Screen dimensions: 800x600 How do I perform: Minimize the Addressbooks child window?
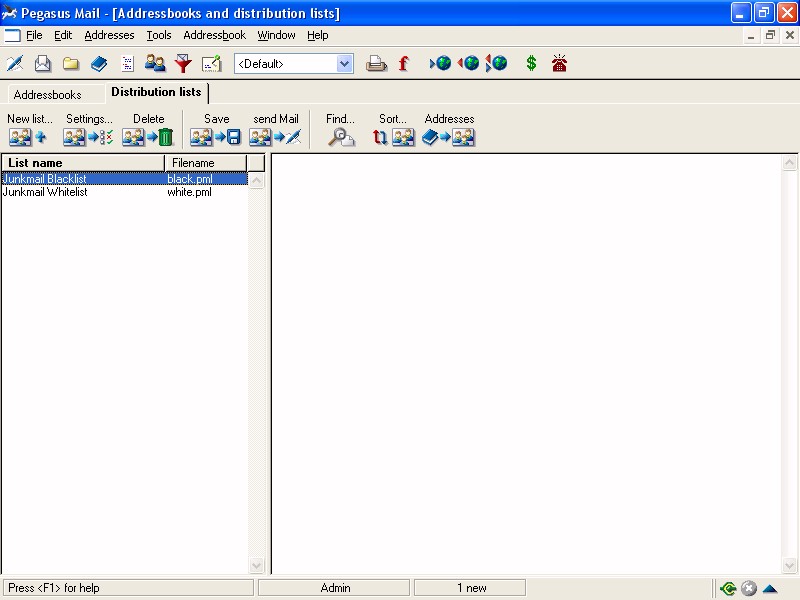pos(751,36)
